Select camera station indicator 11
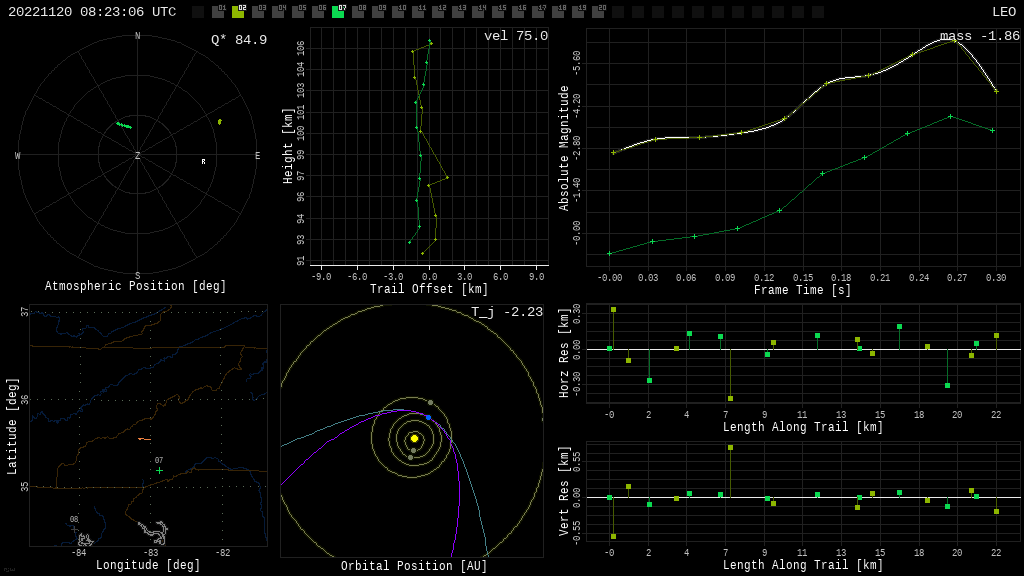Image resolution: width=1024 pixels, height=576 pixels. pos(418,12)
